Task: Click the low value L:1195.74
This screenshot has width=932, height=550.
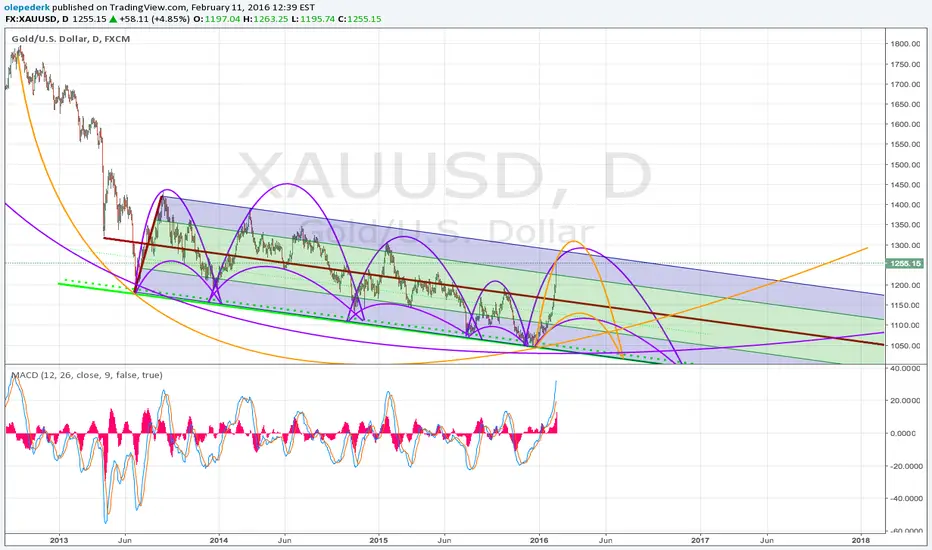Action: click(x=313, y=19)
